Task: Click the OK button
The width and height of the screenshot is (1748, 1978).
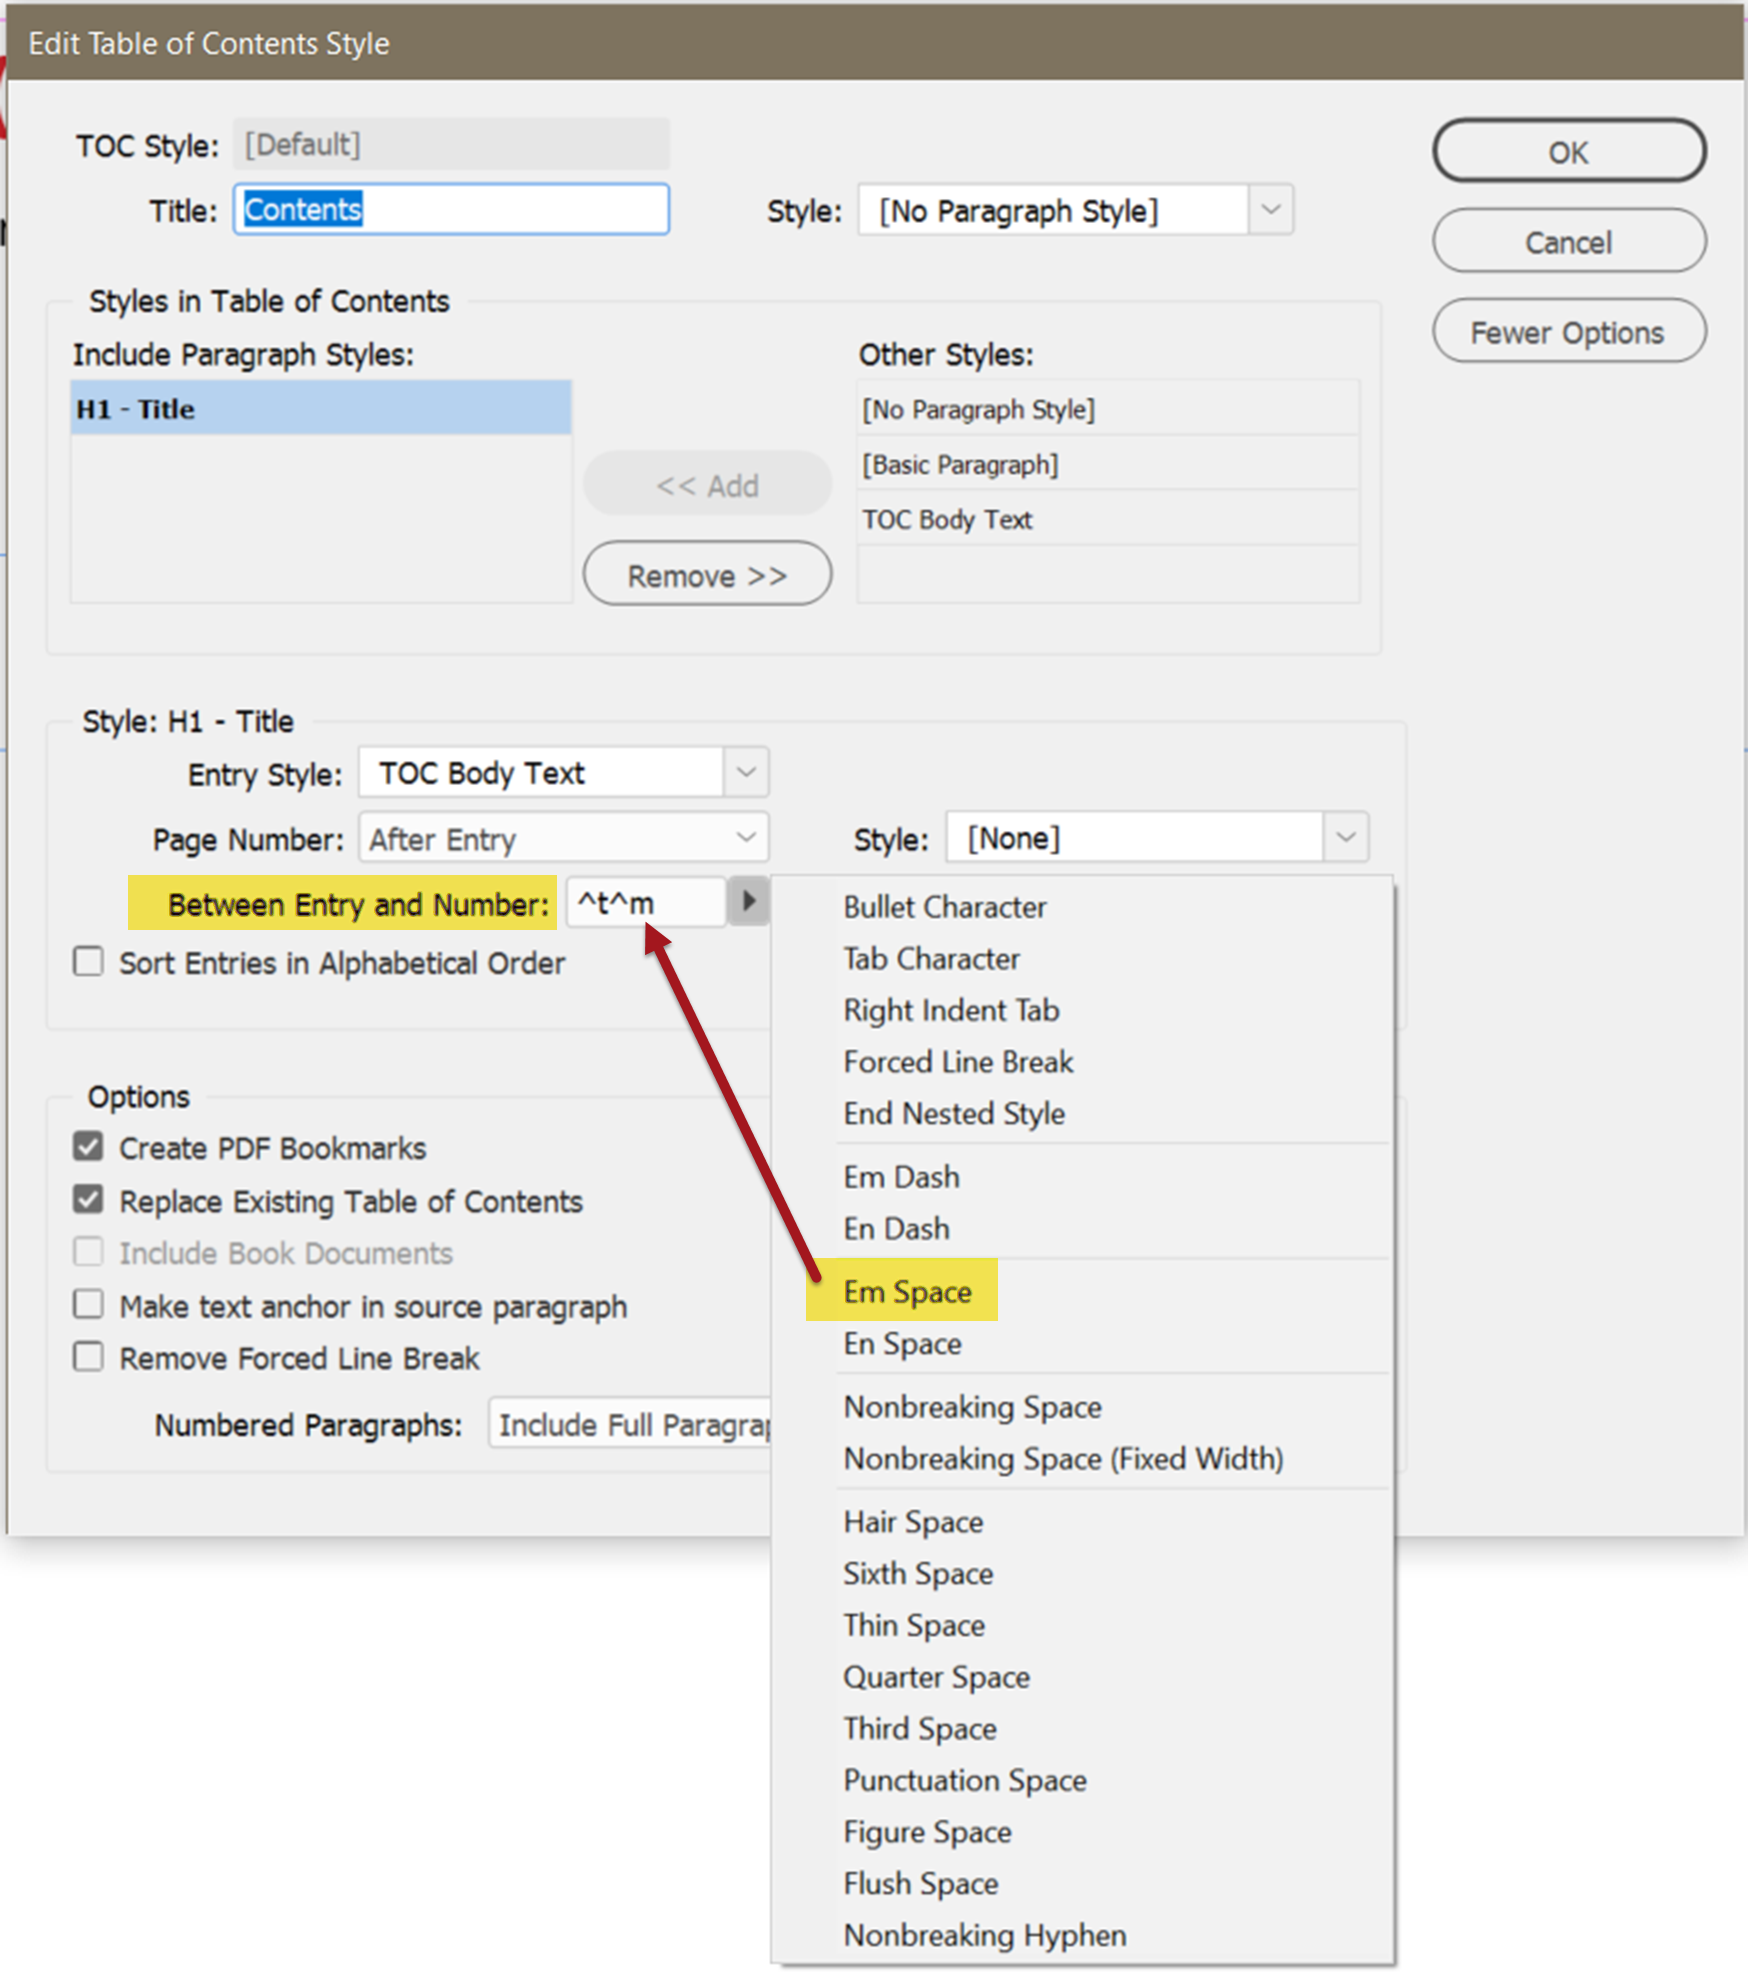Action: pyautogui.click(x=1568, y=152)
